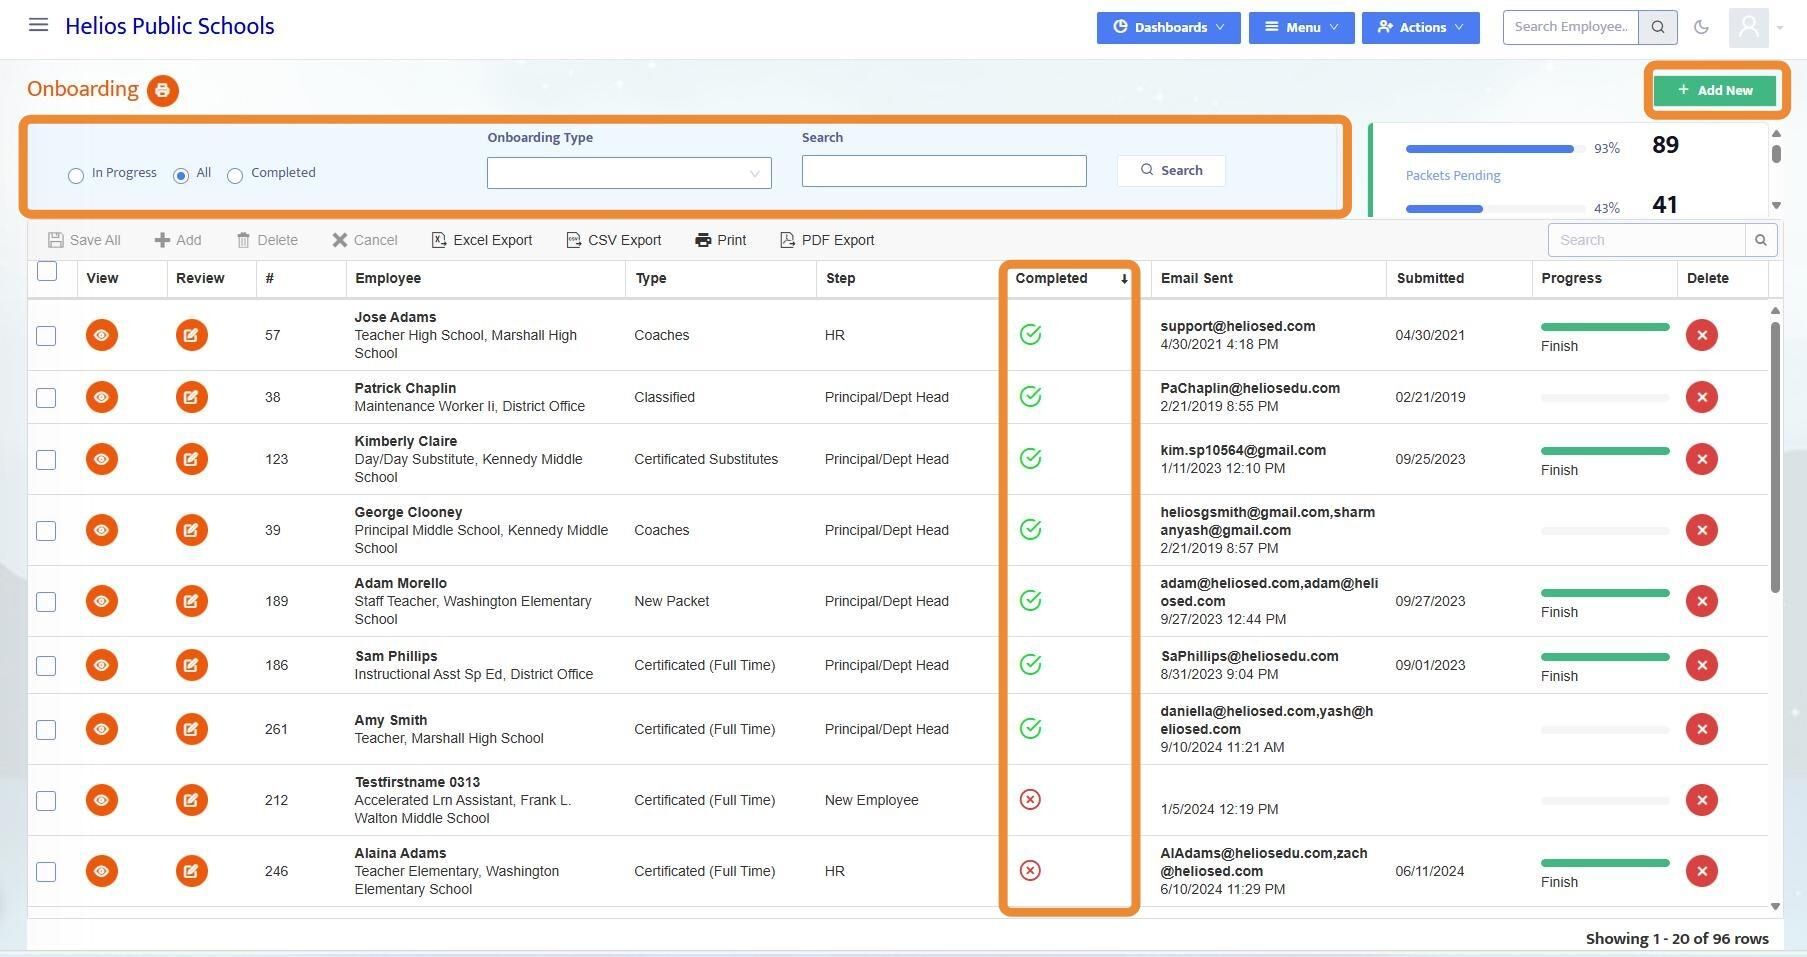
Task: Select the Completed radio button
Action: (x=235, y=176)
